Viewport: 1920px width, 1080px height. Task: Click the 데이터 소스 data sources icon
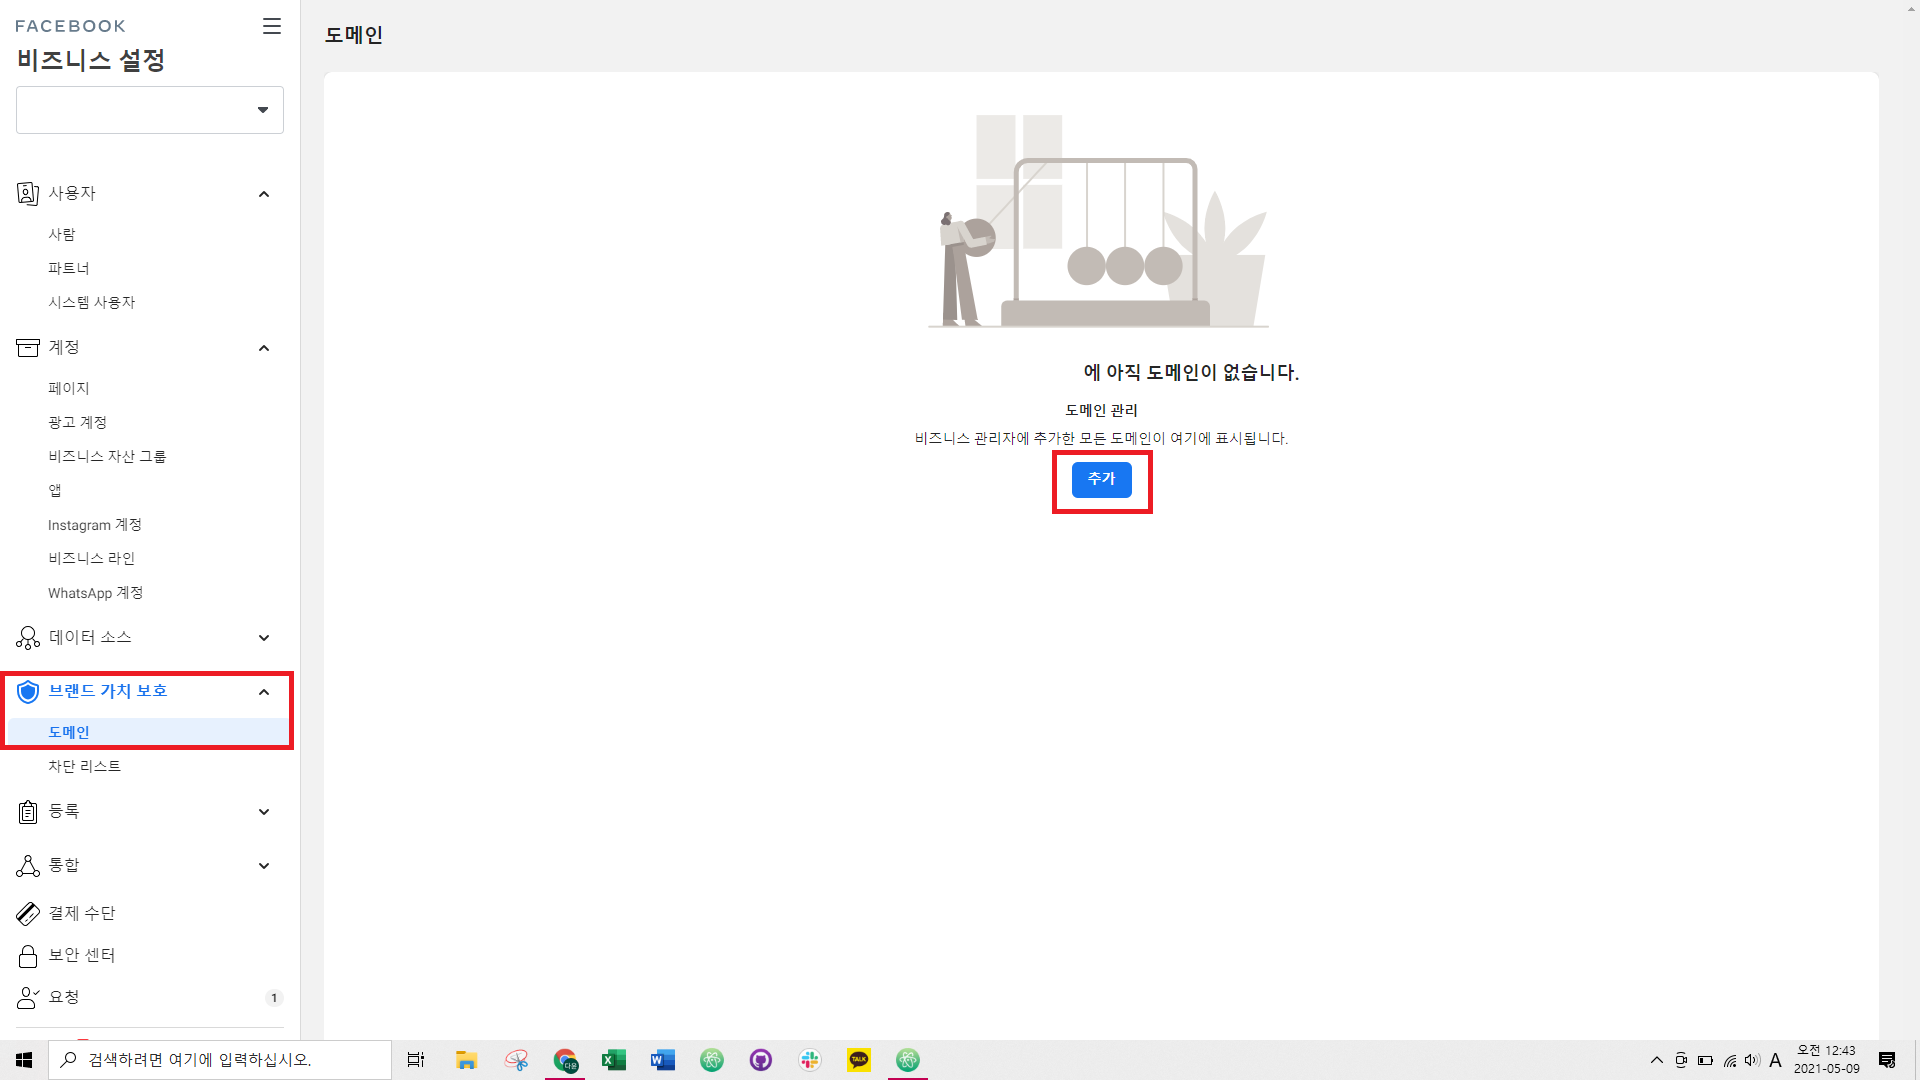pyautogui.click(x=28, y=638)
